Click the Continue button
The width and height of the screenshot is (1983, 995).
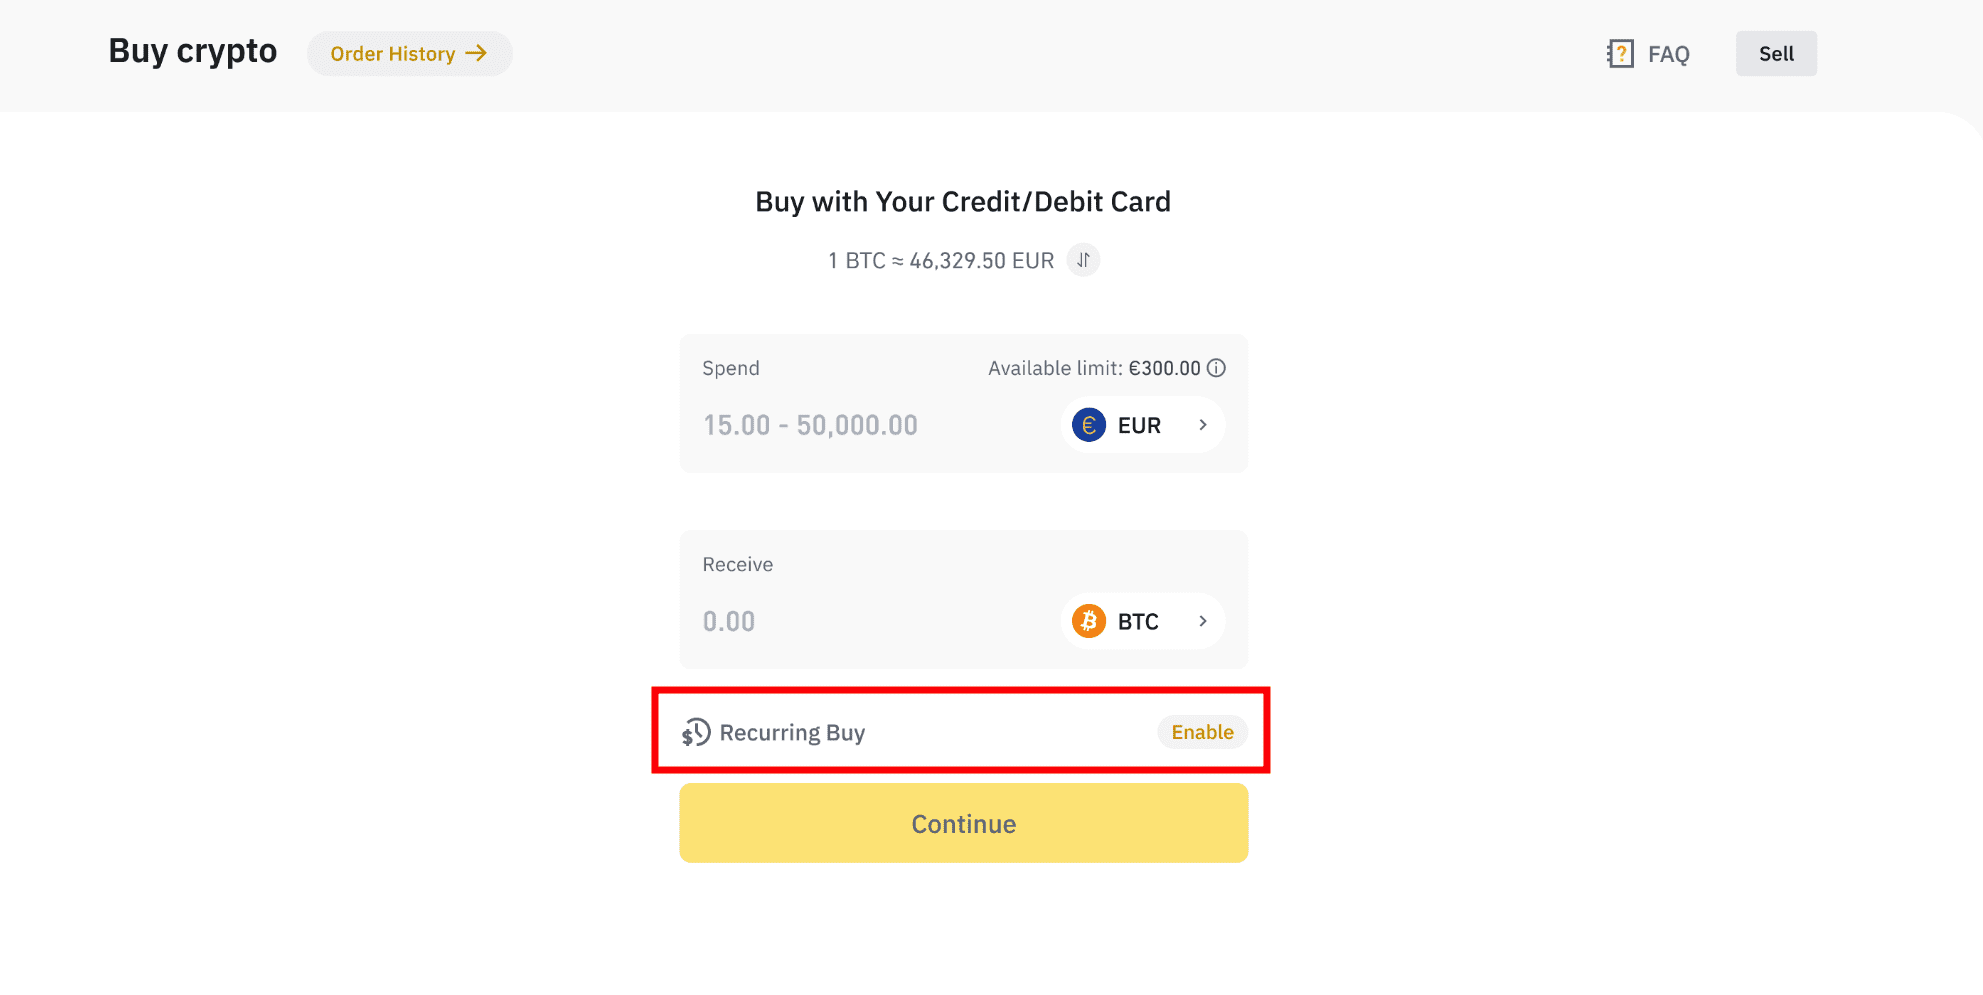click(964, 823)
